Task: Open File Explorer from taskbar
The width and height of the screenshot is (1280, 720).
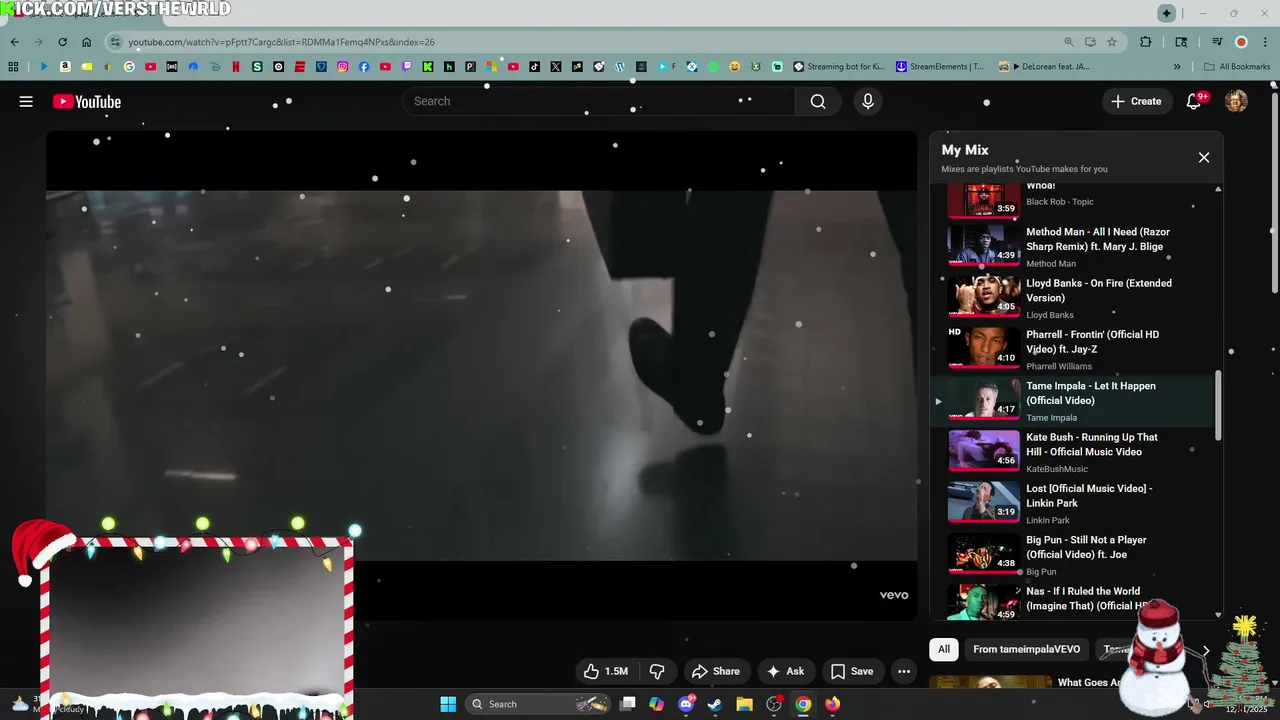Action: click(x=744, y=704)
